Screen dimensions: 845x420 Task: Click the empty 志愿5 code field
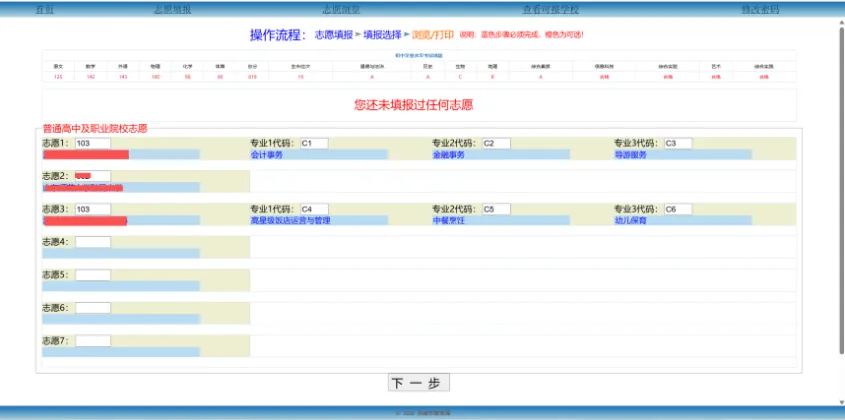point(93,275)
